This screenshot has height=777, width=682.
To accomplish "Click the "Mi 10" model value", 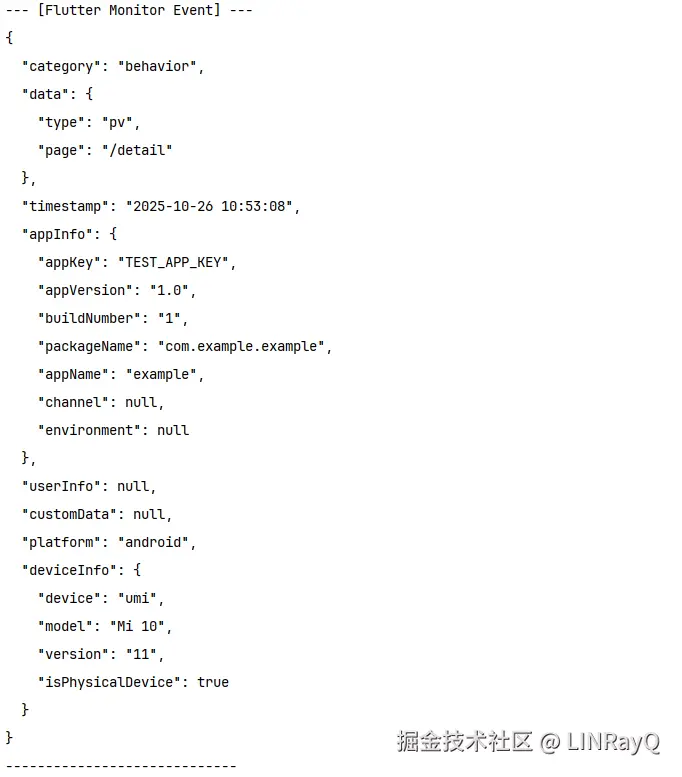I will pos(137,626).
